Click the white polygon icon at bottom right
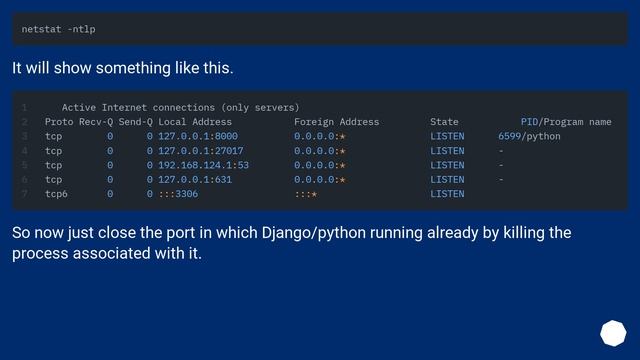This screenshot has width=640, height=360. coord(613,333)
